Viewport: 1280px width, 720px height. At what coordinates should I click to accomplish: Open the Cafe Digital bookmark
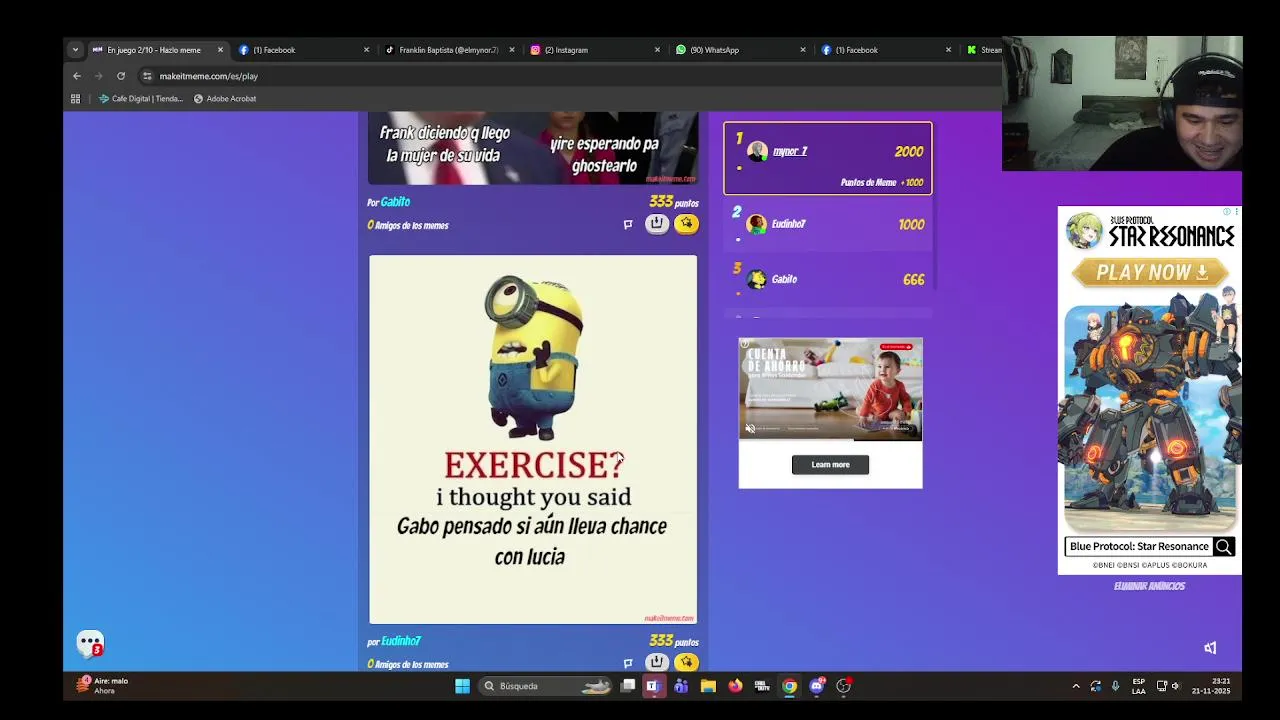click(141, 99)
